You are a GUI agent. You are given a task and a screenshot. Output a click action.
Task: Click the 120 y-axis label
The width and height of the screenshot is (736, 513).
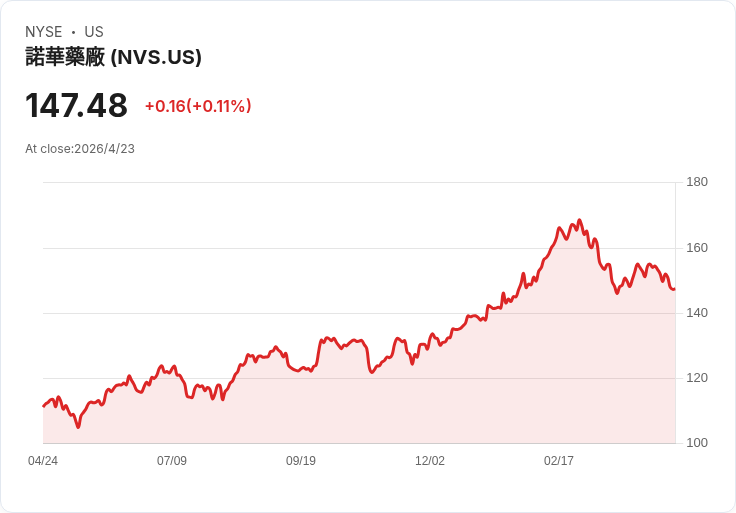pyautogui.click(x=697, y=378)
